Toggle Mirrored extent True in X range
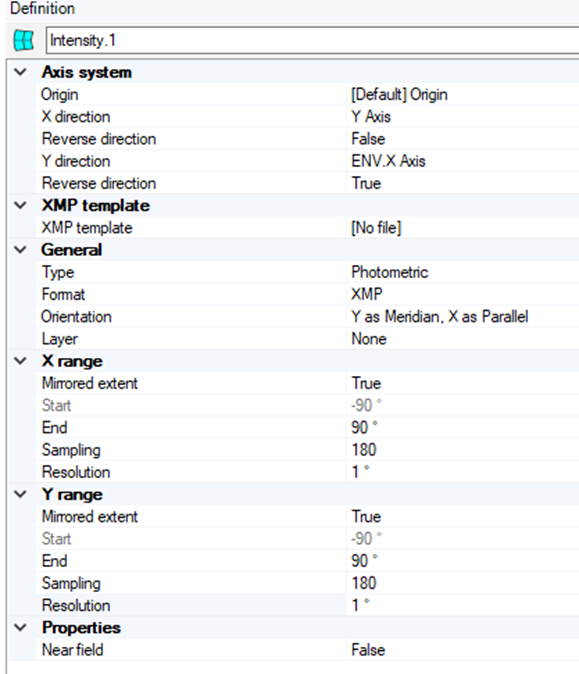Viewport: 579px width, 674px height. tap(463, 383)
